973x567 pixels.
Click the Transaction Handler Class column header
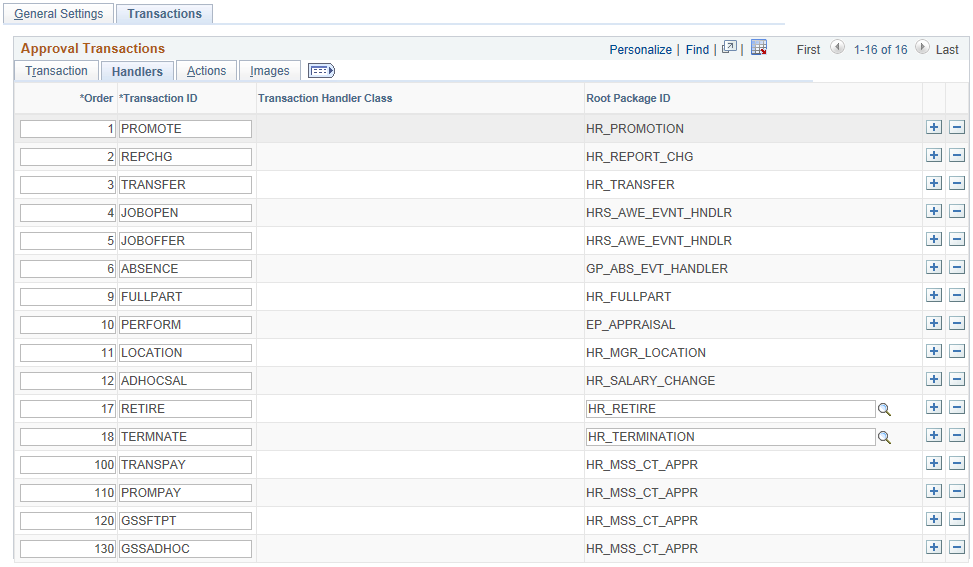point(325,98)
